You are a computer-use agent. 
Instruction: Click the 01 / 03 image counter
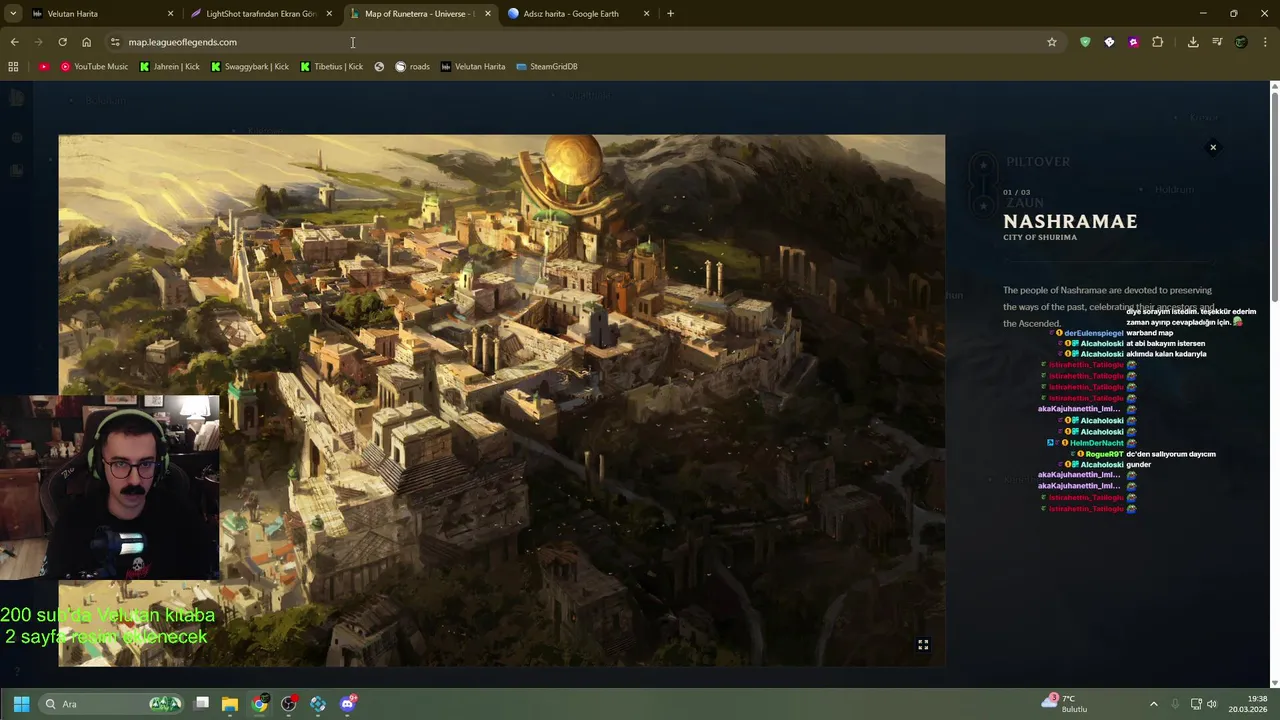click(1016, 192)
